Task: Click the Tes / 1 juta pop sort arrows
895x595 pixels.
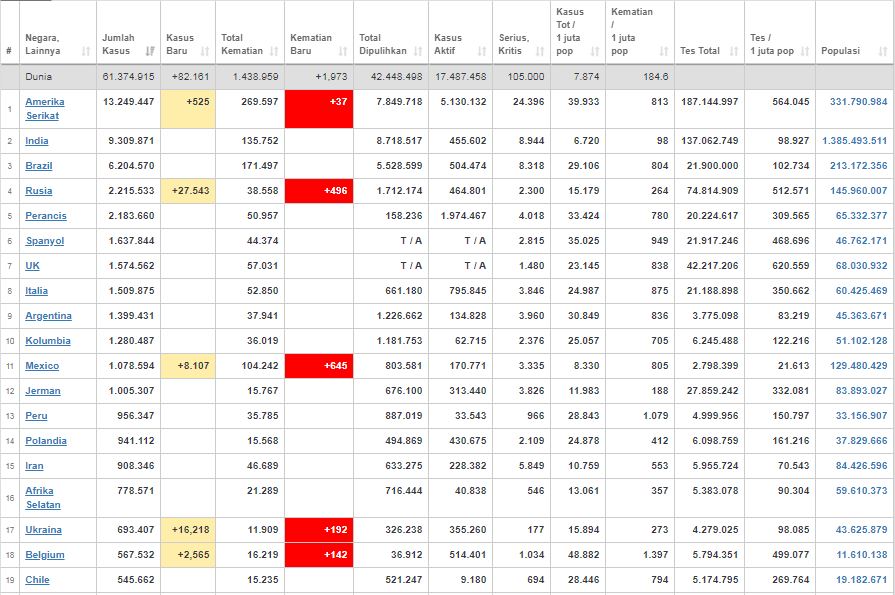Action: click(805, 51)
